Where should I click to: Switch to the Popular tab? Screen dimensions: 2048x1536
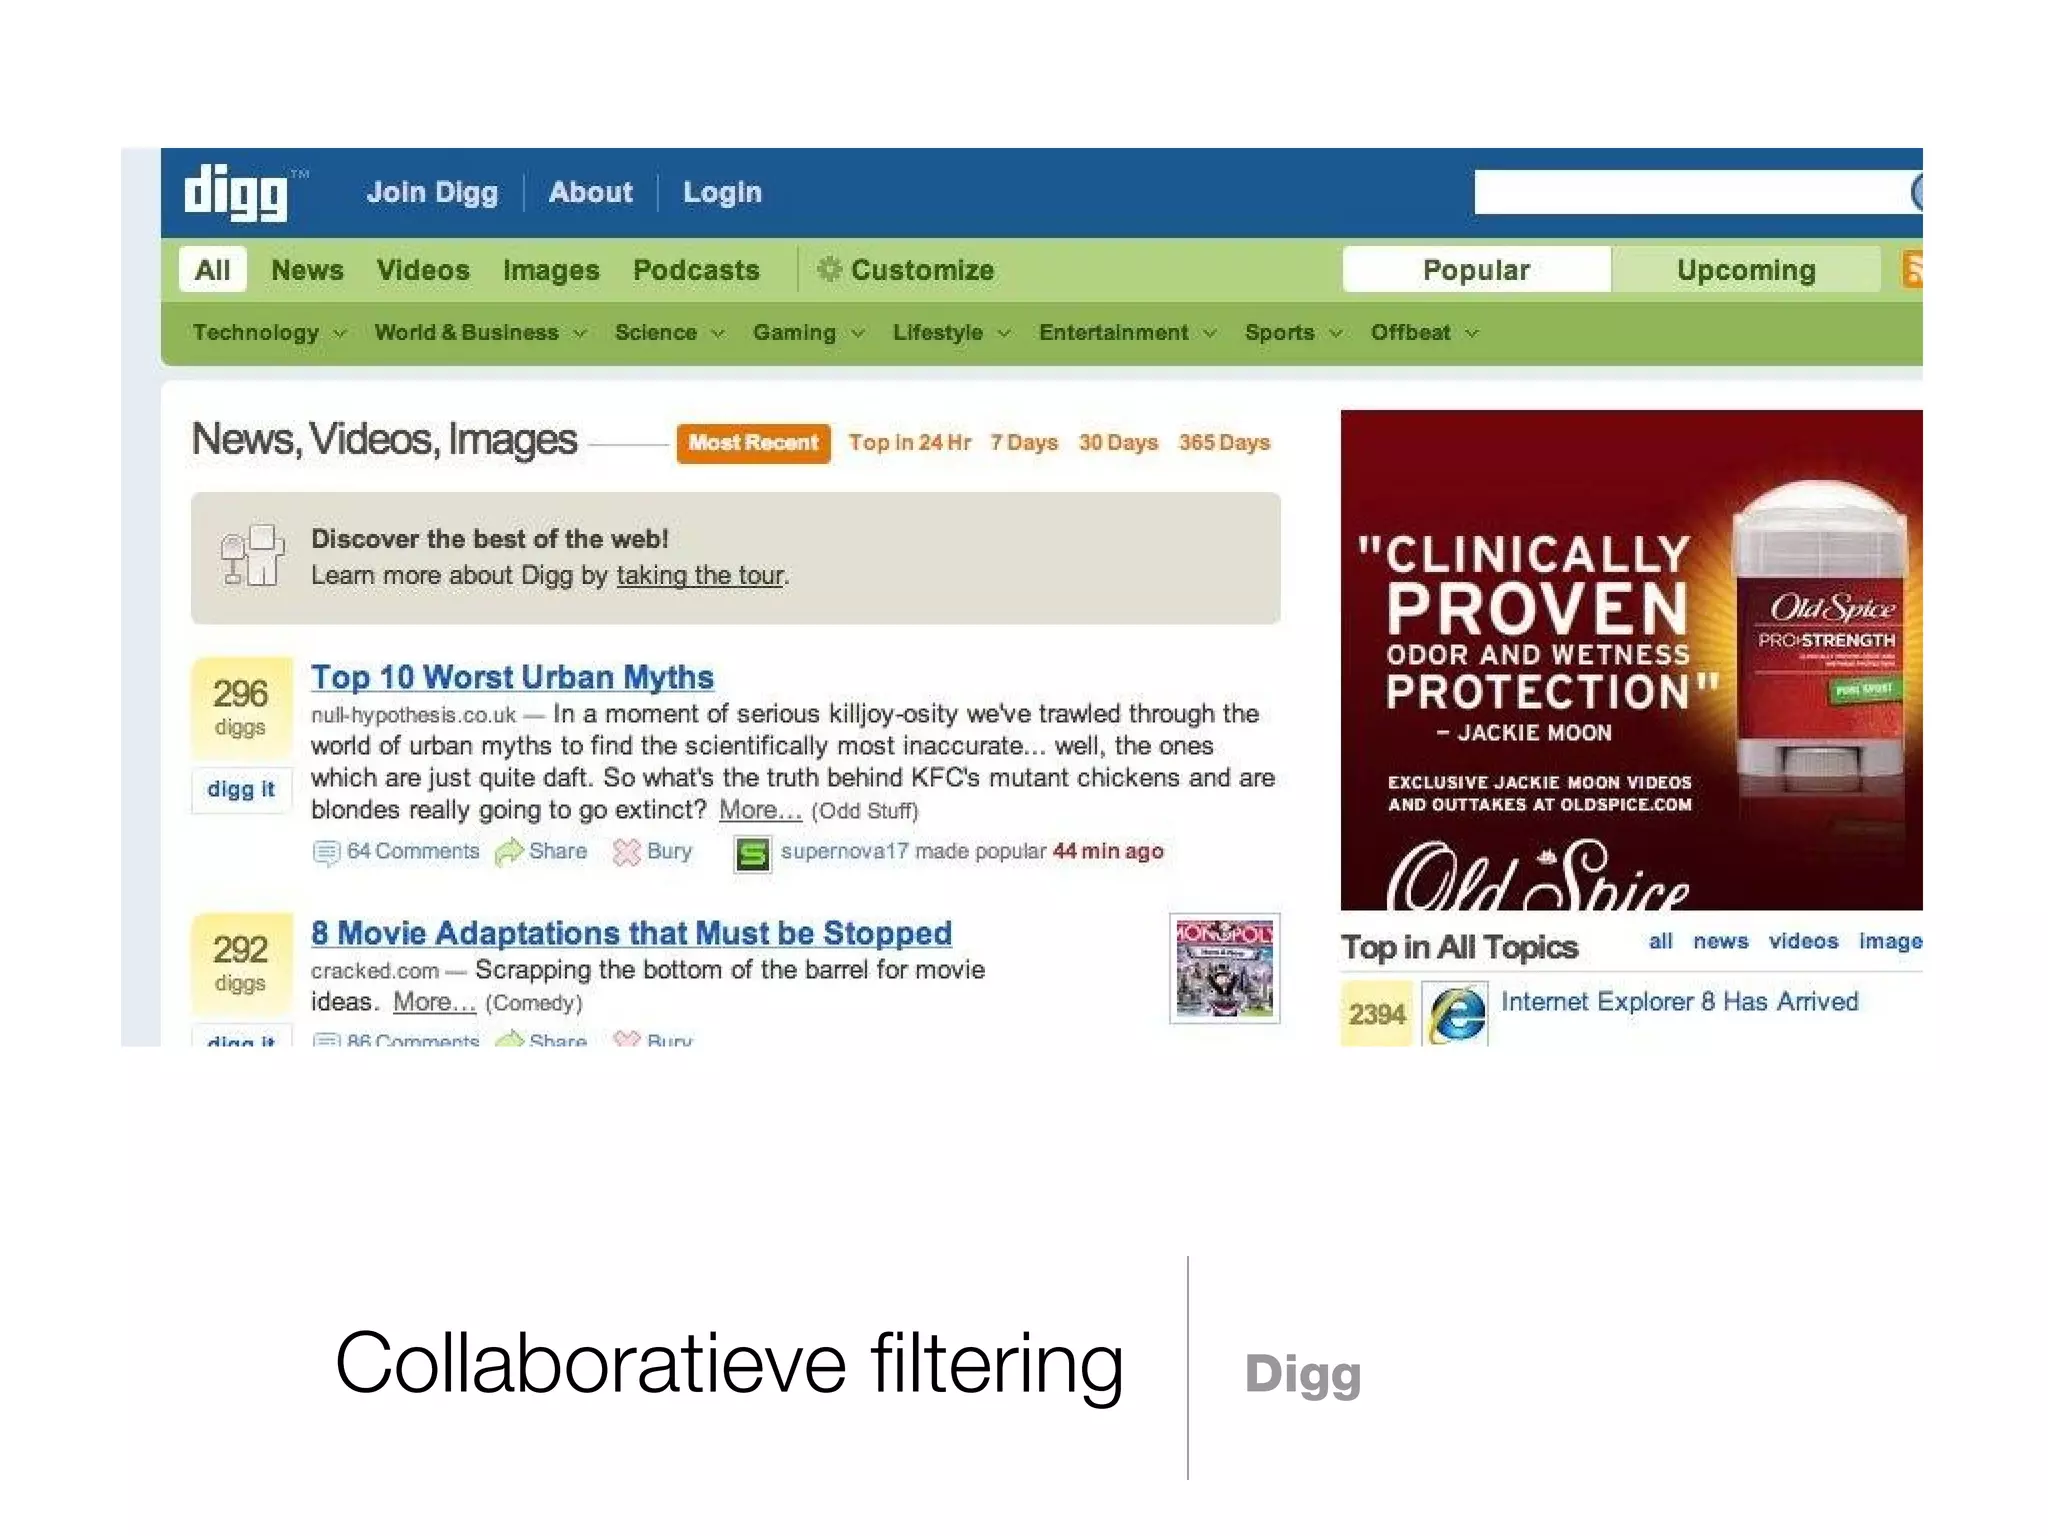coord(1476,270)
